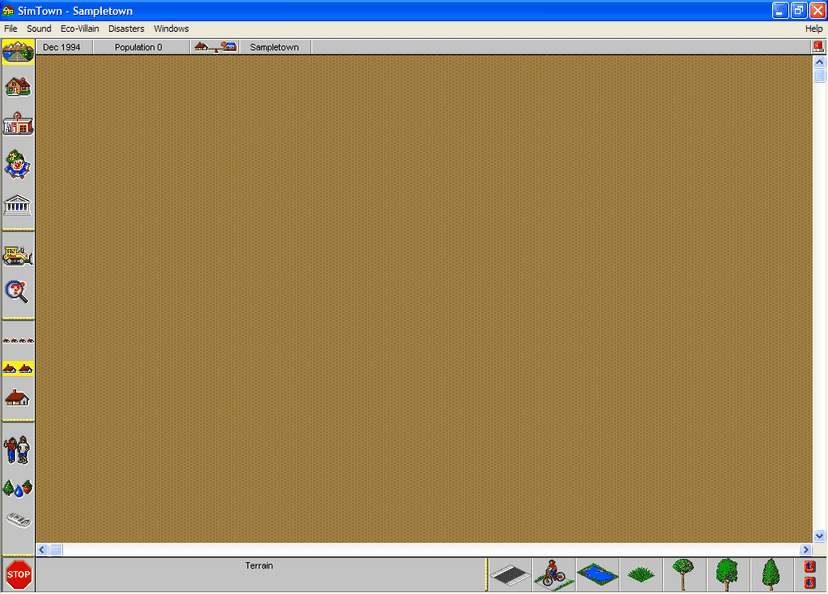Open the trees and water resources icon

(x=18, y=488)
